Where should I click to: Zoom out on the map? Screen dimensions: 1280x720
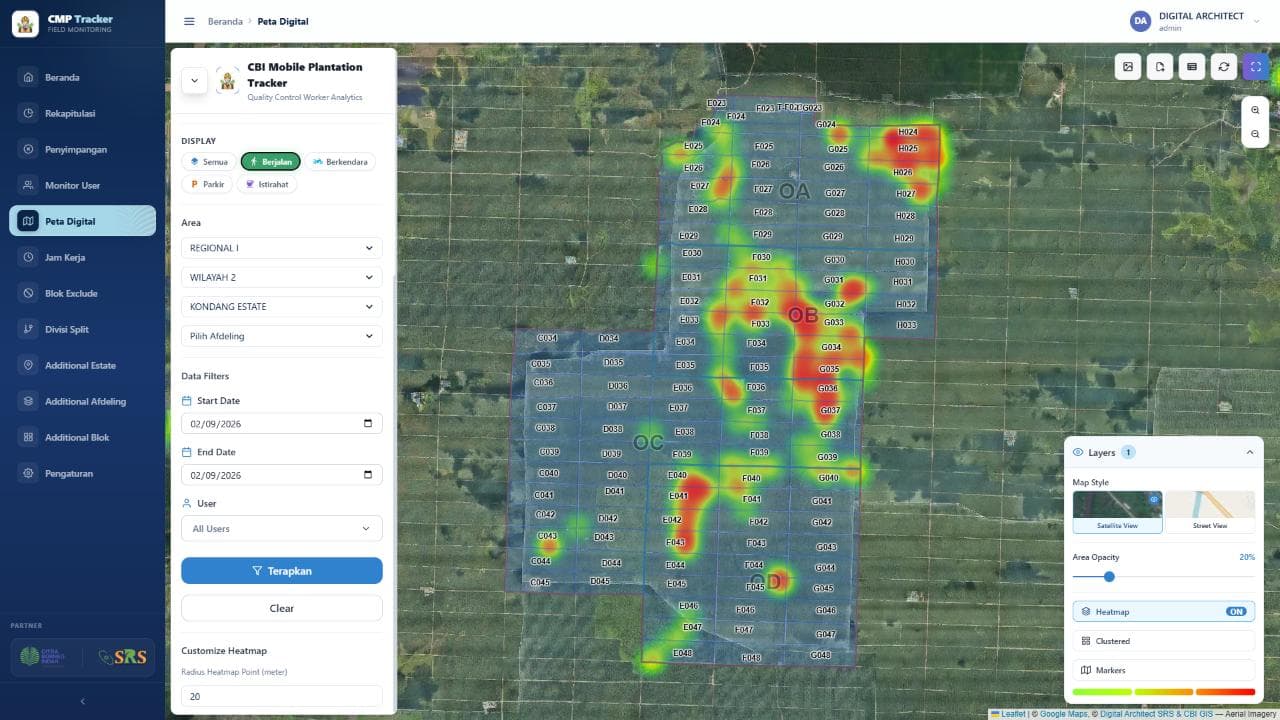point(1255,134)
